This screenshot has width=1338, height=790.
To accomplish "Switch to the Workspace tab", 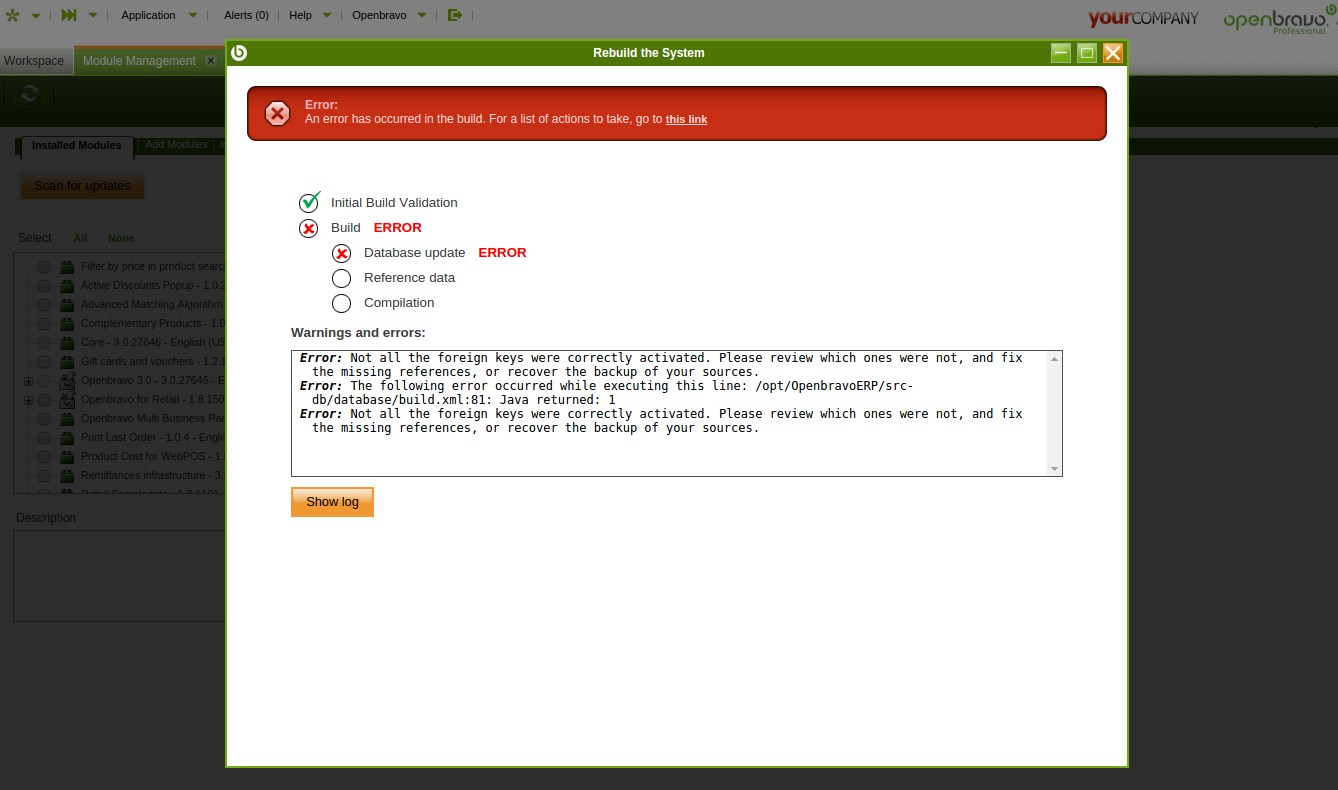I will click(34, 61).
